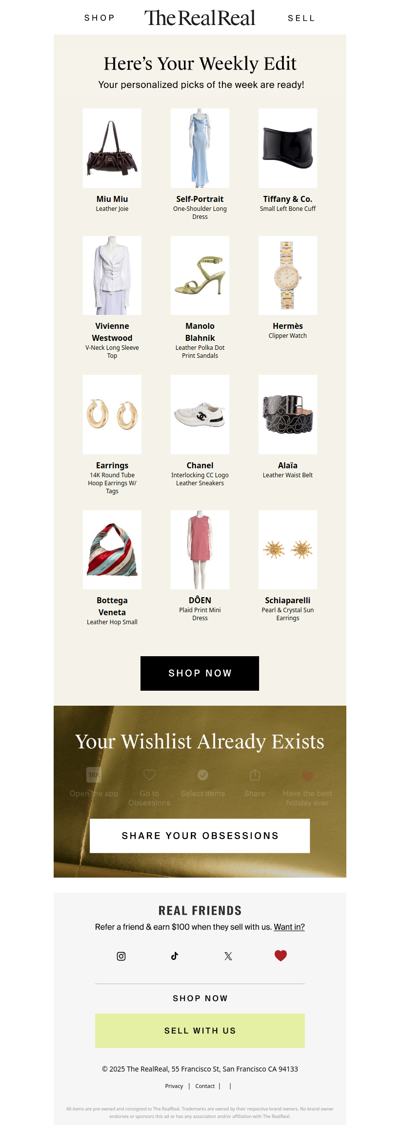Open the TikTok icon in footer
Viewport: 400px width, 1125px height.
pos(174,956)
